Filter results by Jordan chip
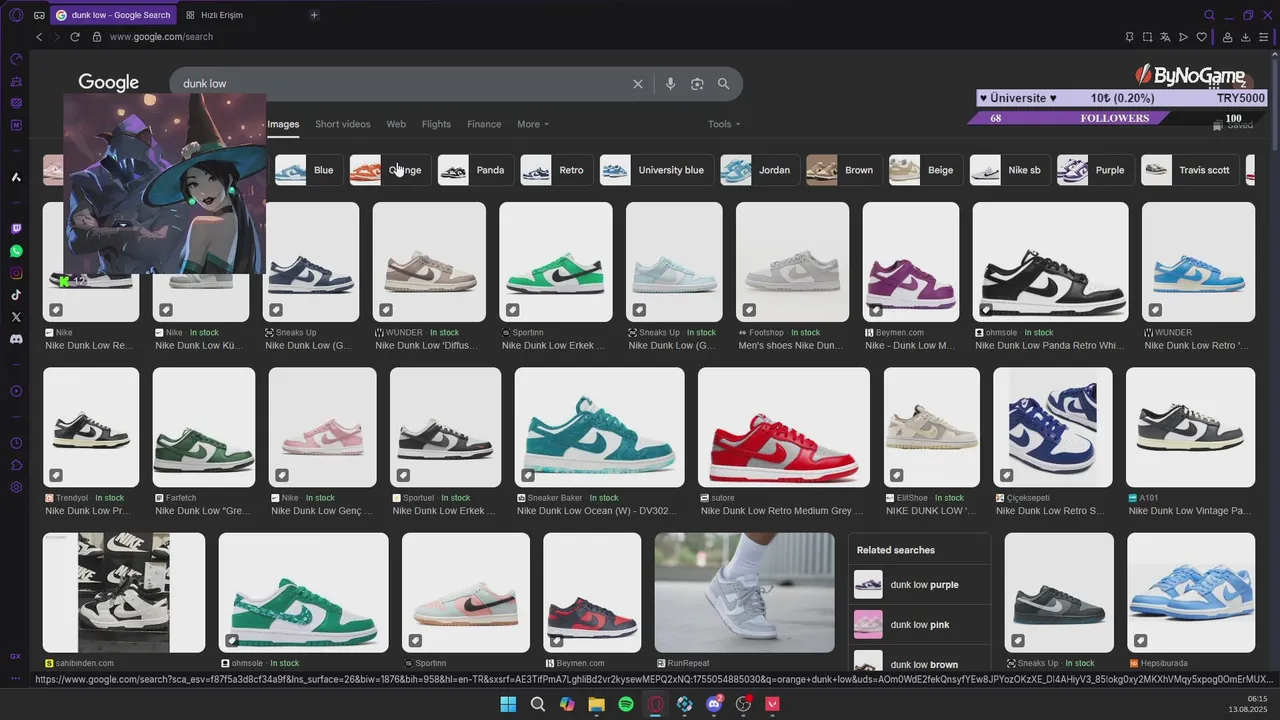This screenshot has width=1280, height=720. click(759, 170)
